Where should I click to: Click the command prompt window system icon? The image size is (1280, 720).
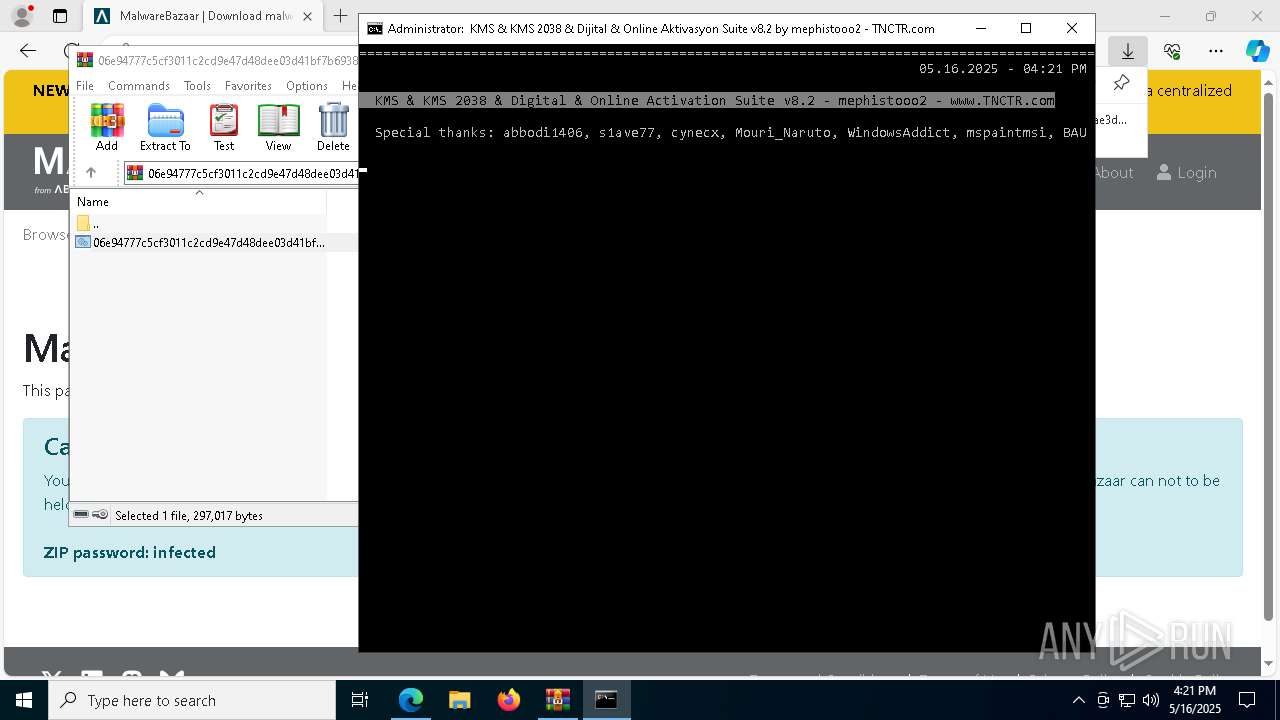click(374, 29)
